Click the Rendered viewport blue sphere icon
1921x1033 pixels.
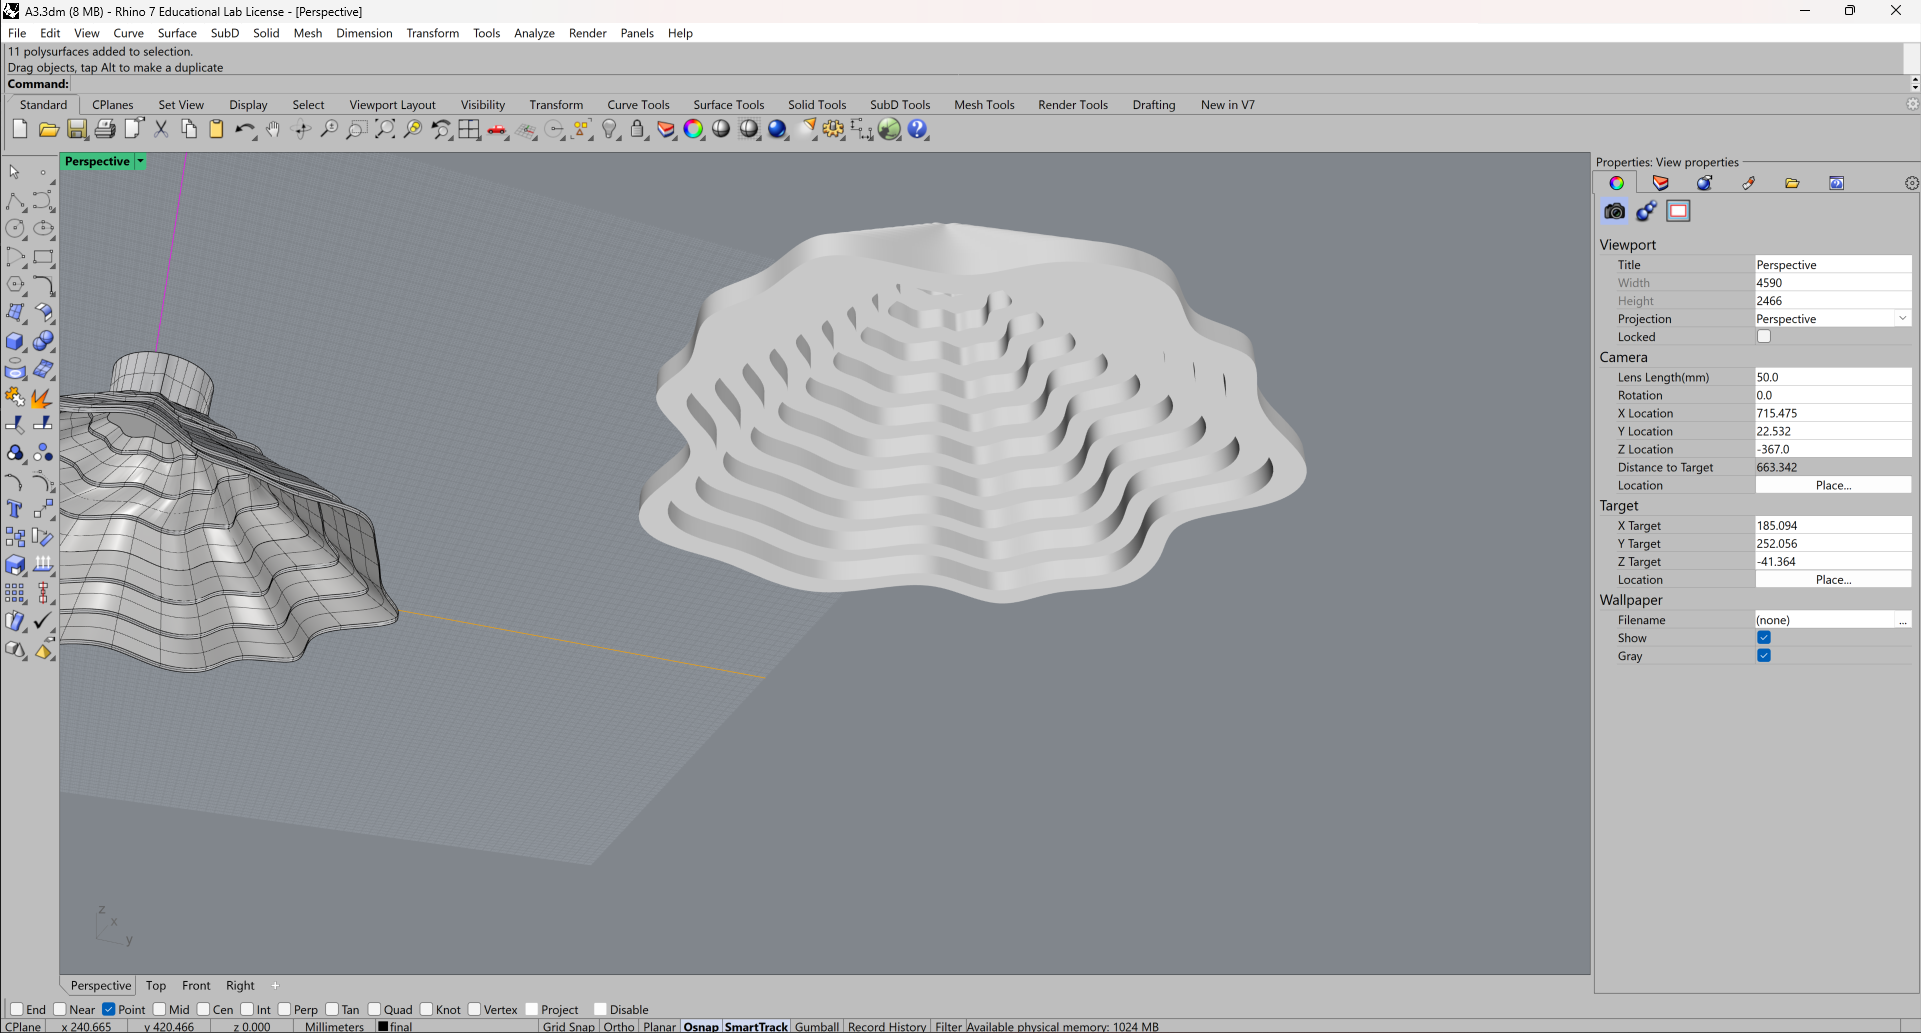coord(777,129)
